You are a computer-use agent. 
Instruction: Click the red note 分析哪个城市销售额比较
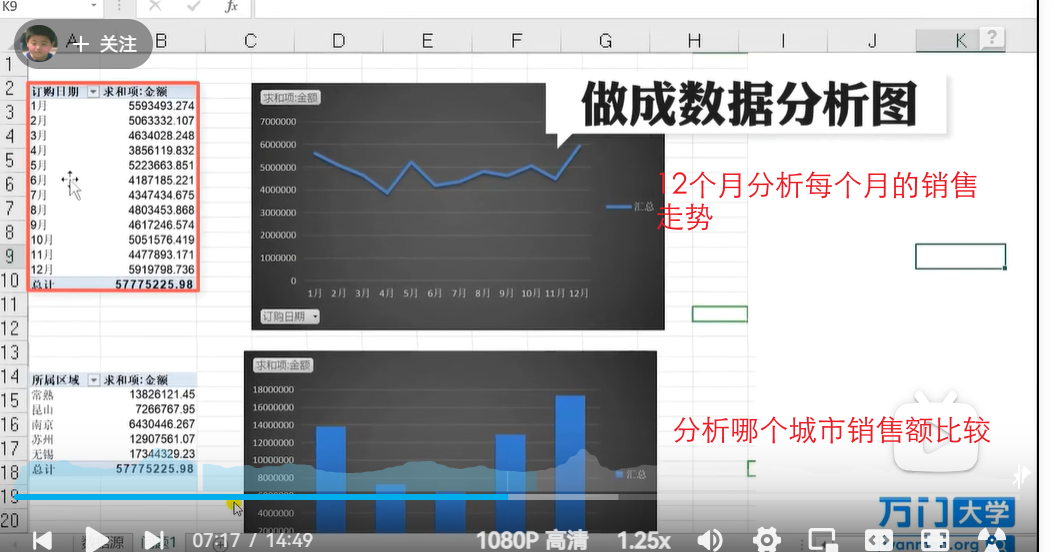pos(832,431)
